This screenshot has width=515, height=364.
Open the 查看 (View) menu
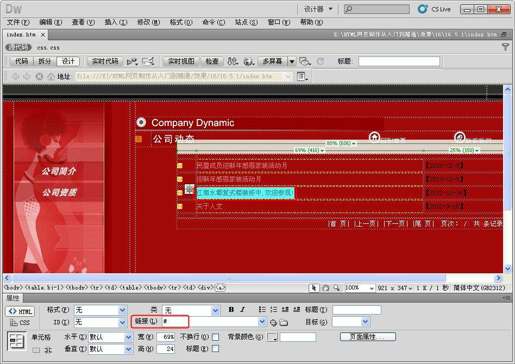(83, 22)
